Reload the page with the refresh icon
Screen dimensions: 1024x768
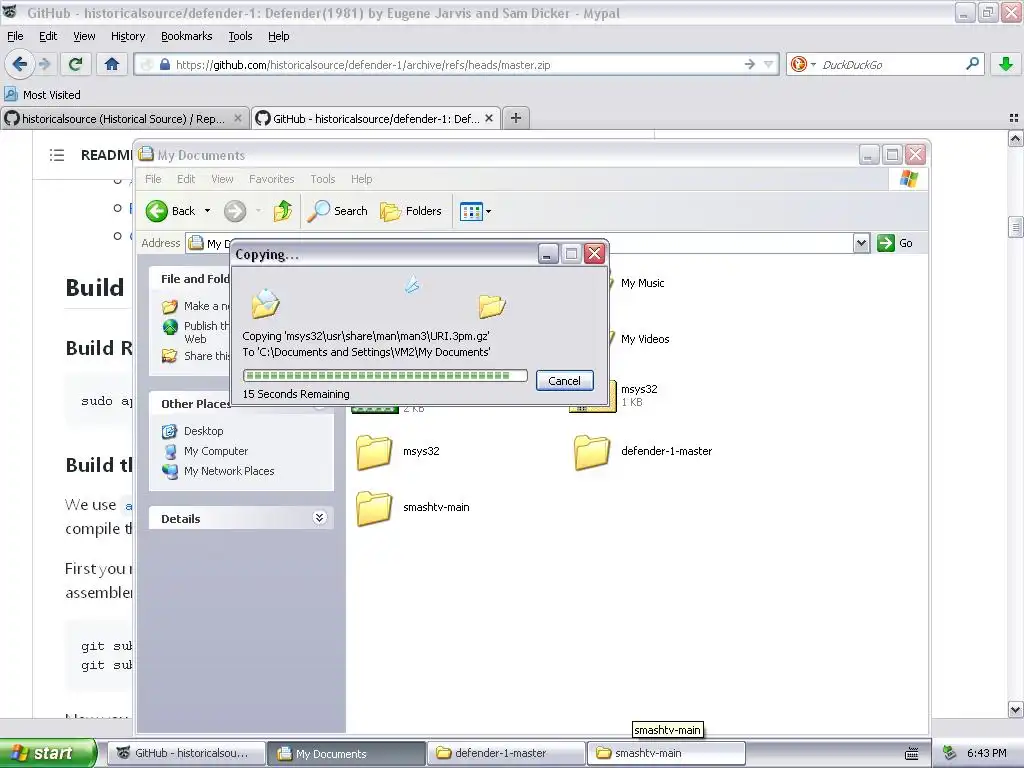click(x=76, y=64)
